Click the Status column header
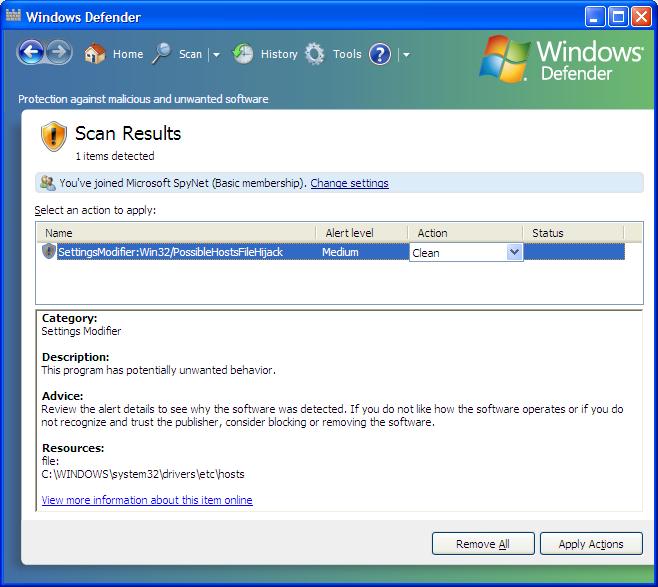This screenshot has width=658, height=587. 573,233
